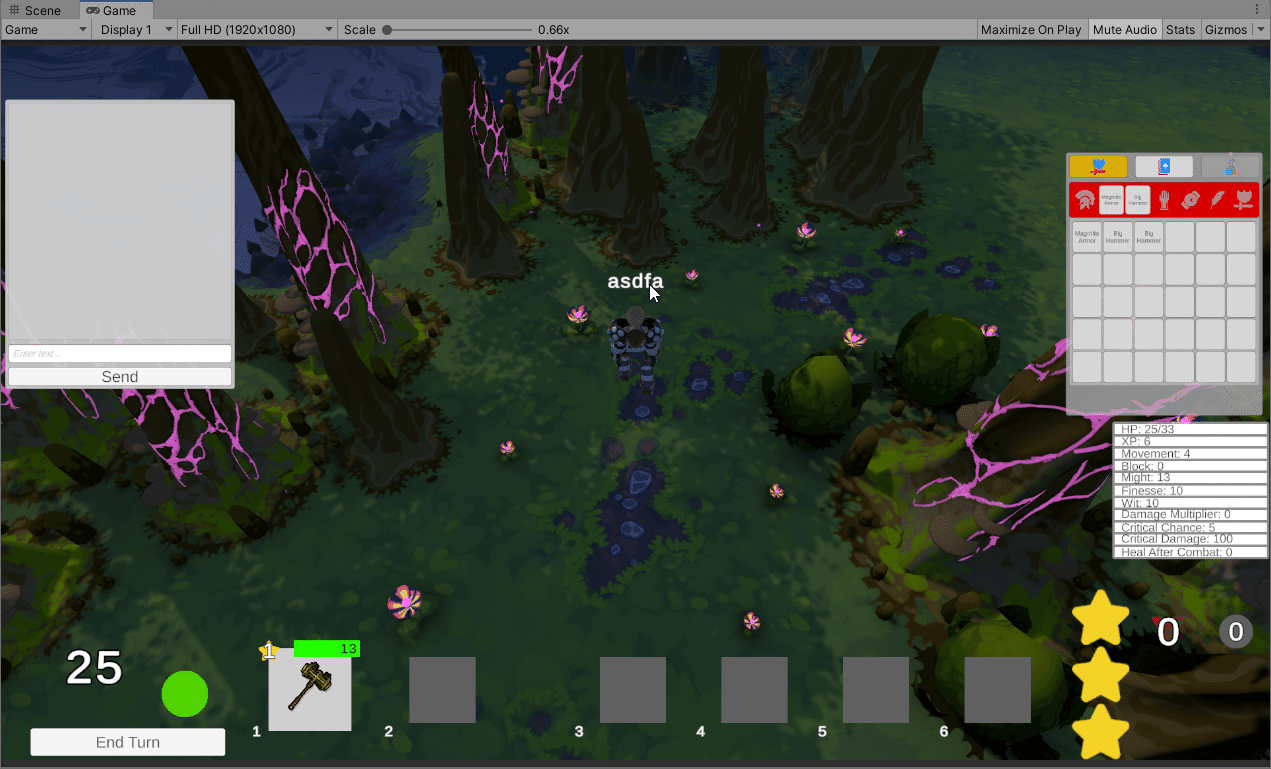Switch to the Scene tab
Image resolution: width=1271 pixels, height=769 pixels.
click(x=35, y=10)
